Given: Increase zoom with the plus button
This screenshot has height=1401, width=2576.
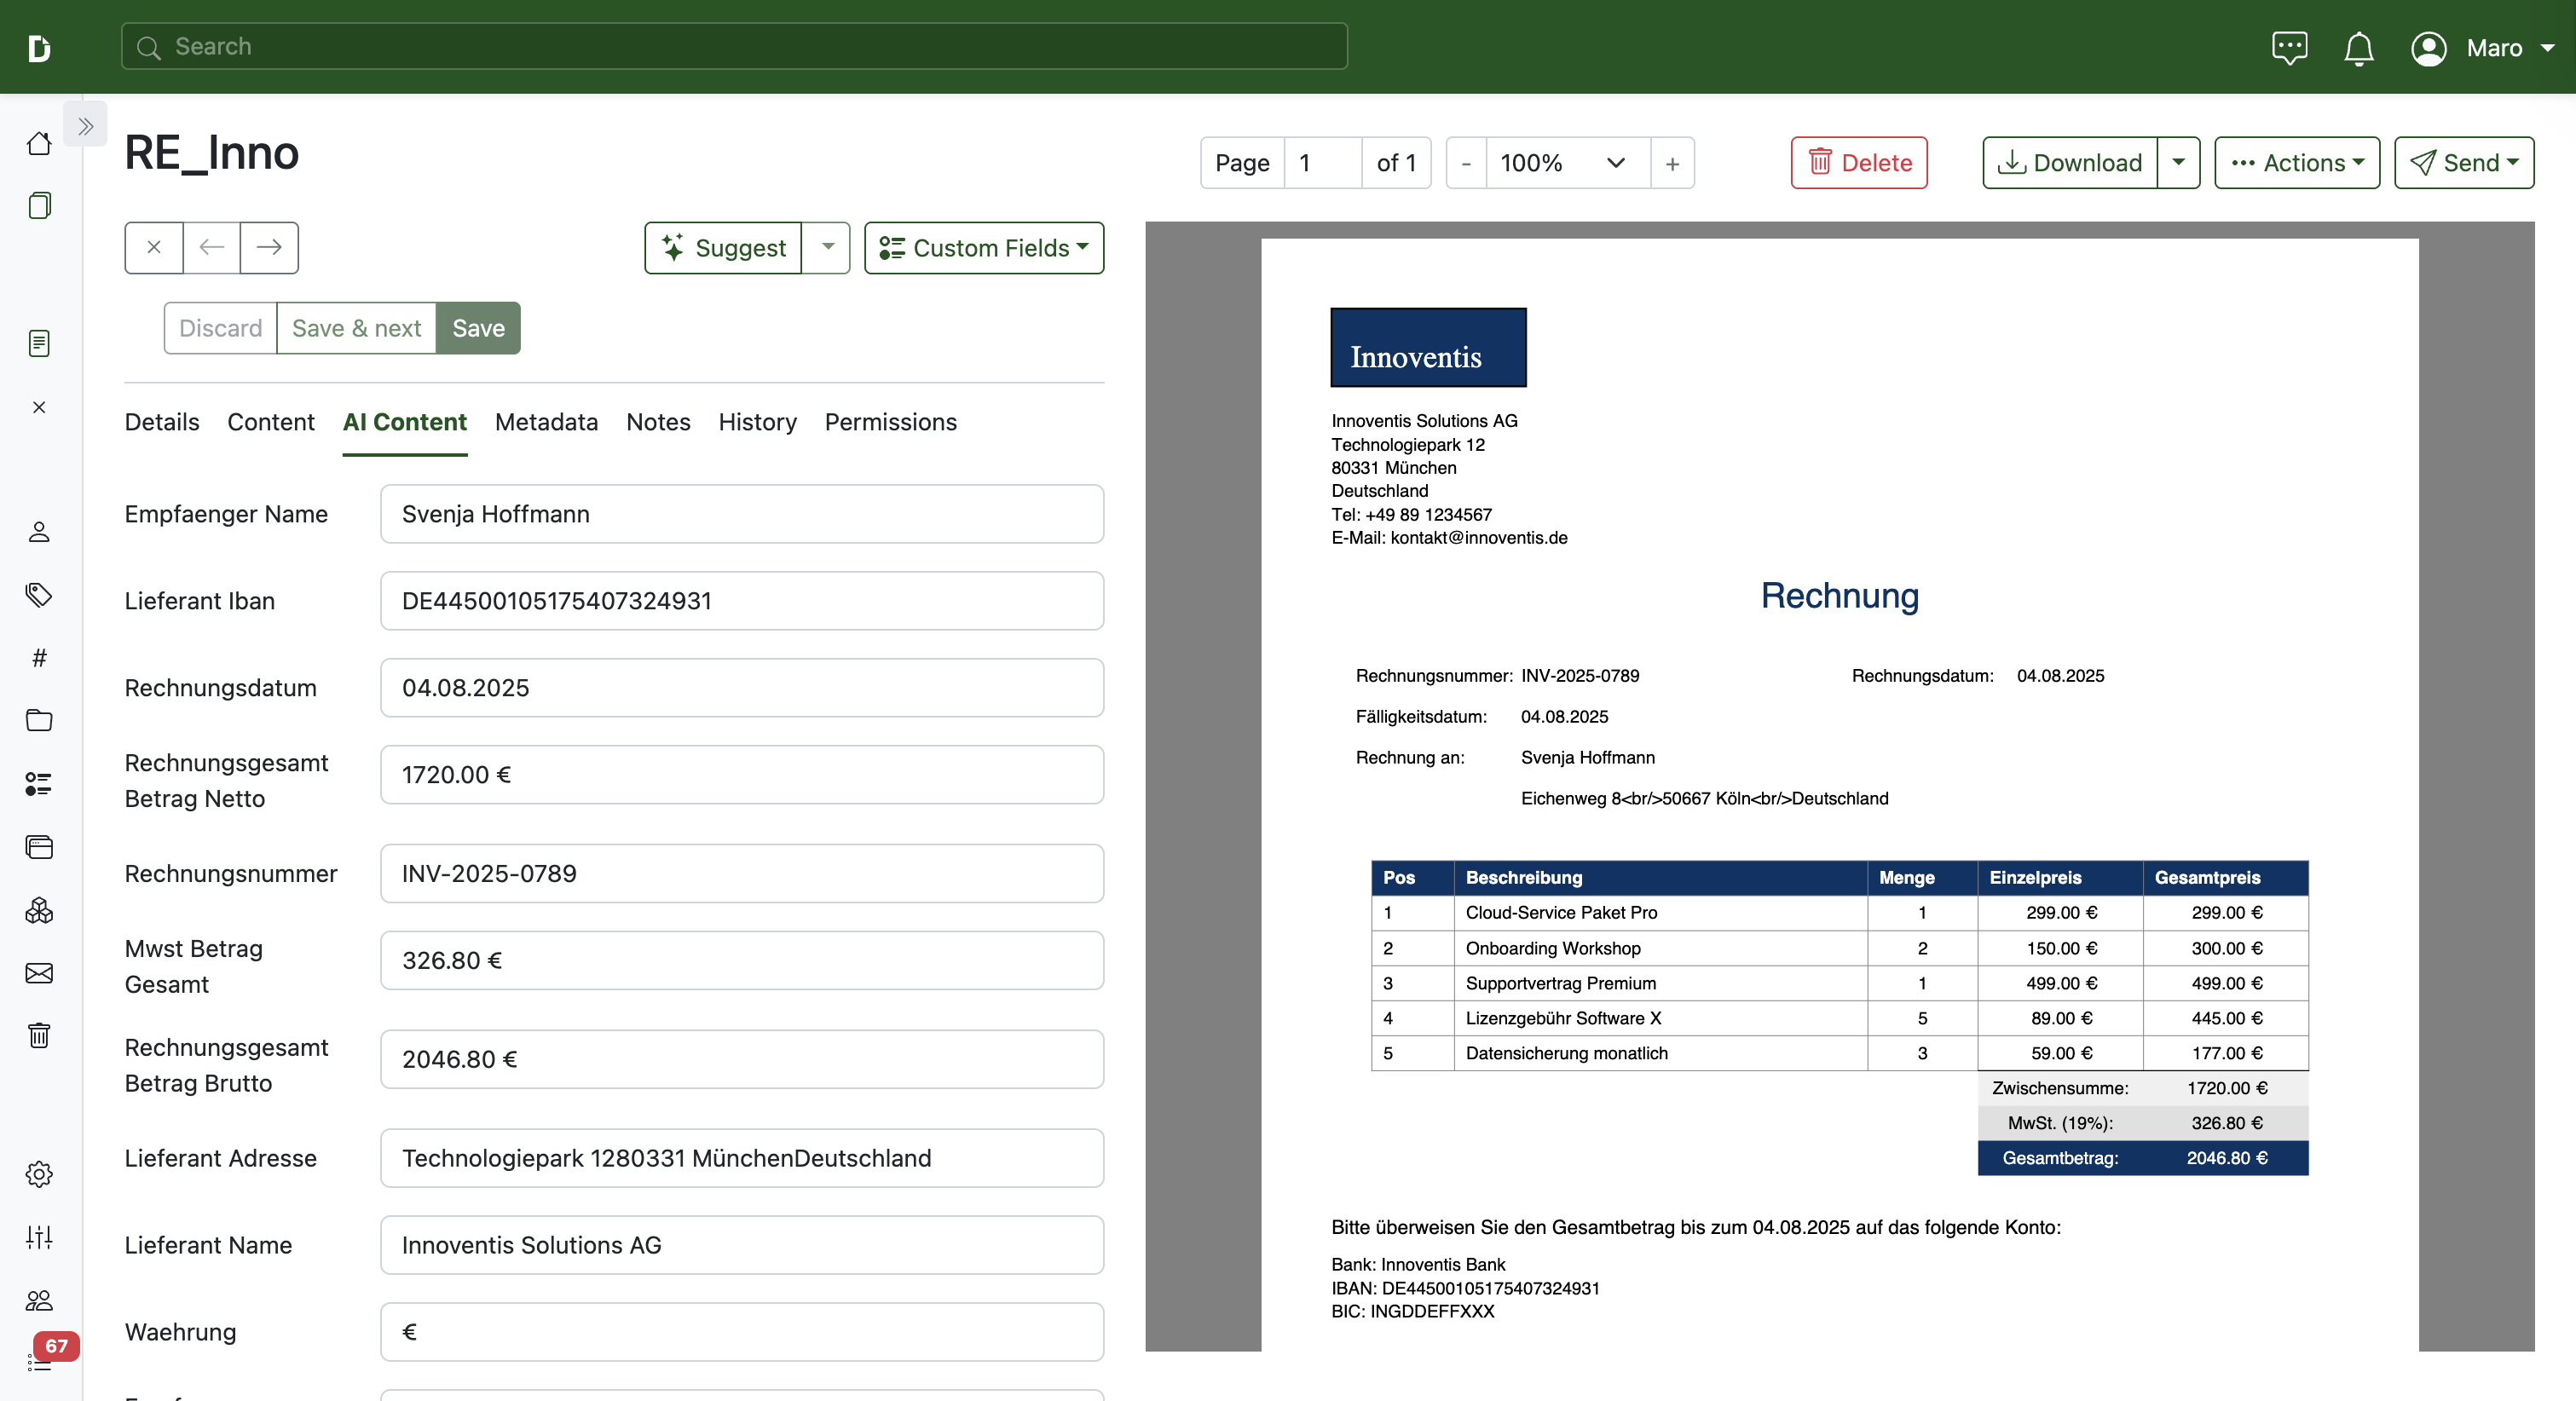Looking at the screenshot, I should 1672,163.
